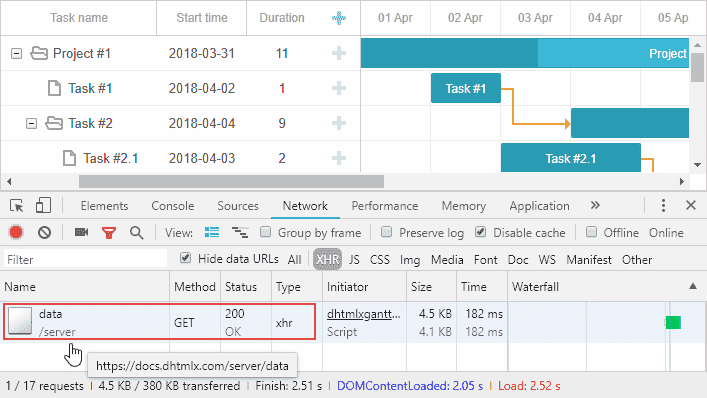Select the Network tab
This screenshot has width=707, height=398.
point(305,206)
